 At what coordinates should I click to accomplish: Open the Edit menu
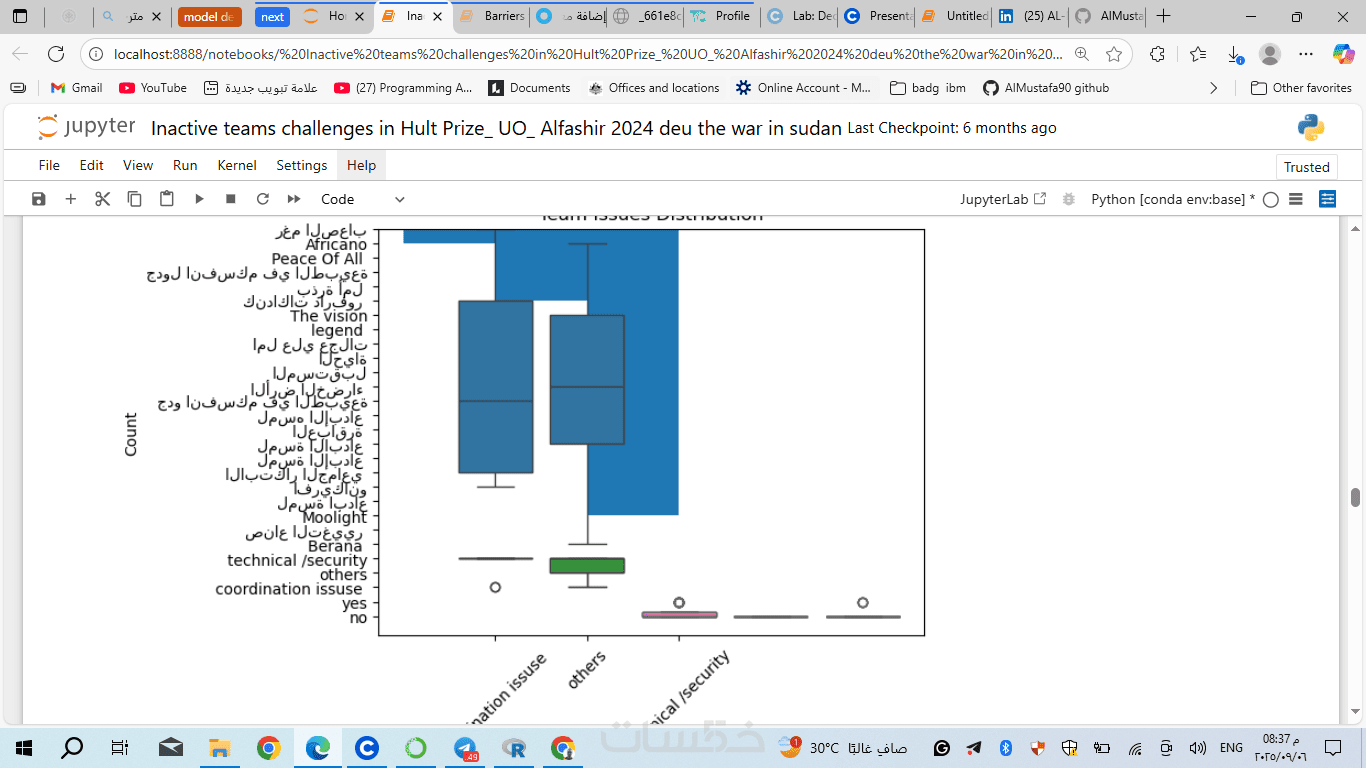91,165
